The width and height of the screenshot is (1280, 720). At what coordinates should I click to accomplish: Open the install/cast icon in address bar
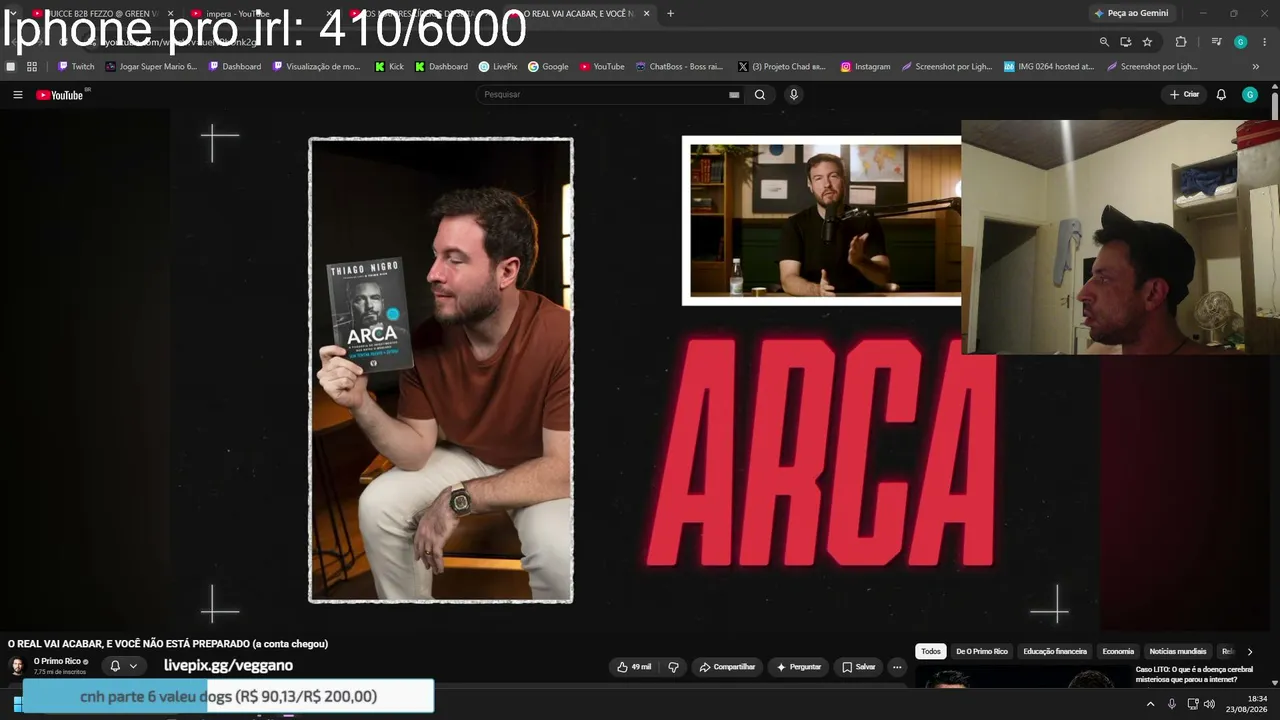coord(1125,42)
